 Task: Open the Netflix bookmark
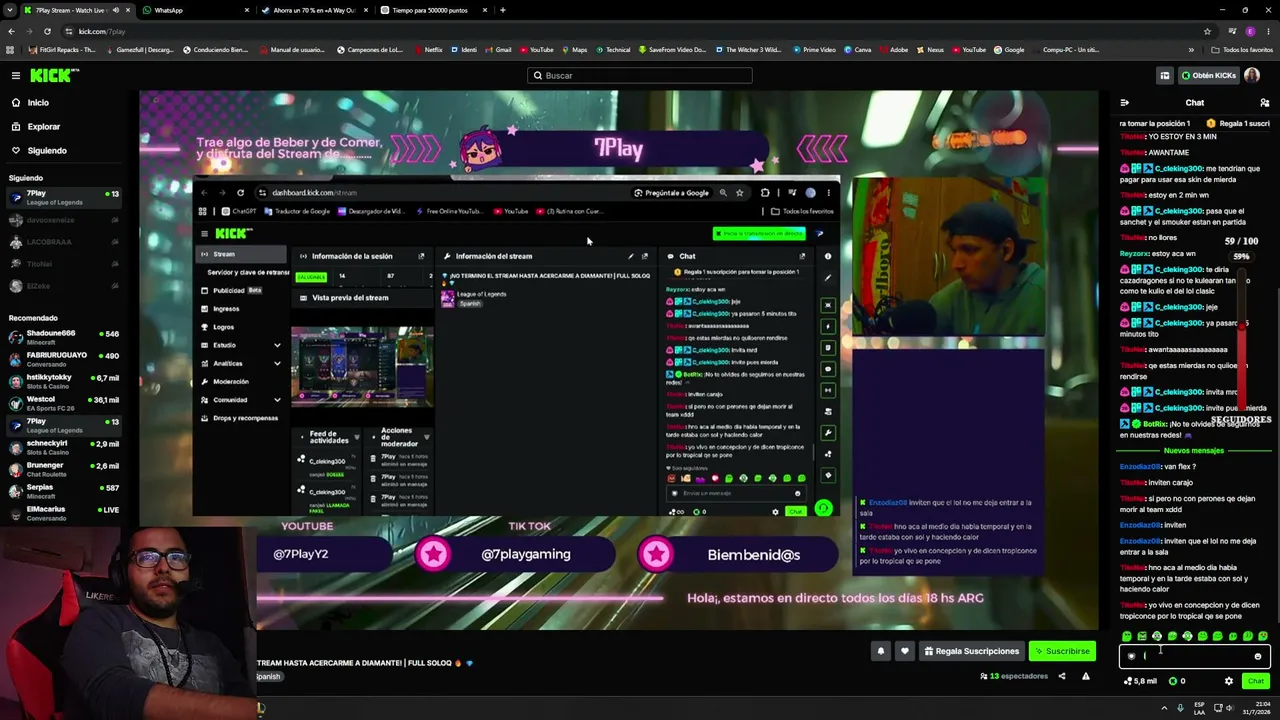click(x=429, y=50)
